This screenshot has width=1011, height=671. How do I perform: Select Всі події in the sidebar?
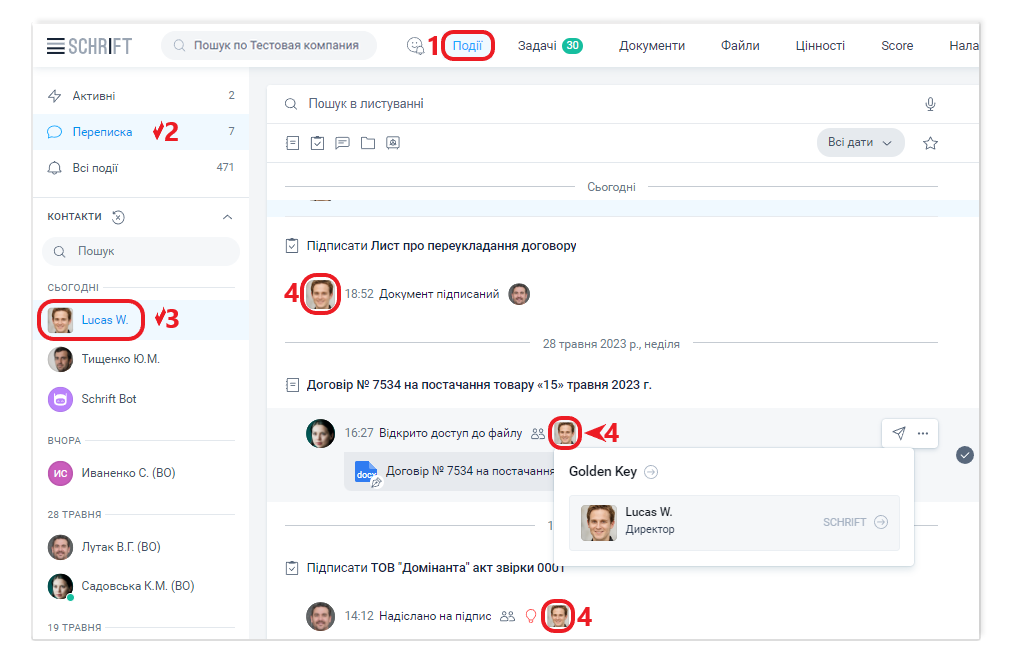141,168
